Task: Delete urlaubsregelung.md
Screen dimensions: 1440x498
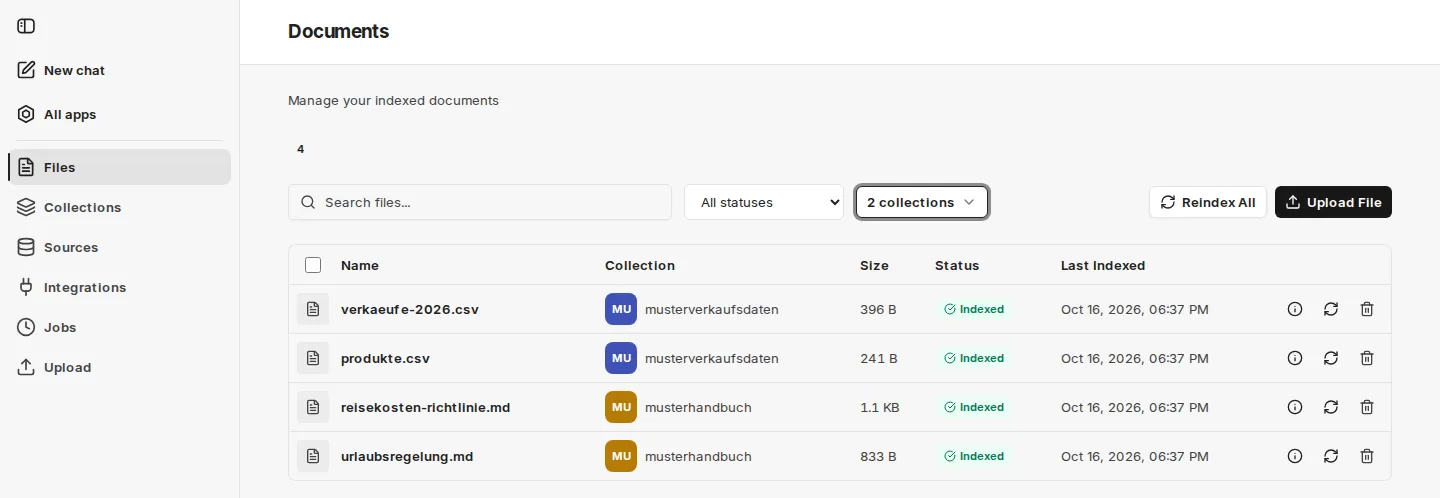Action: [x=1367, y=456]
